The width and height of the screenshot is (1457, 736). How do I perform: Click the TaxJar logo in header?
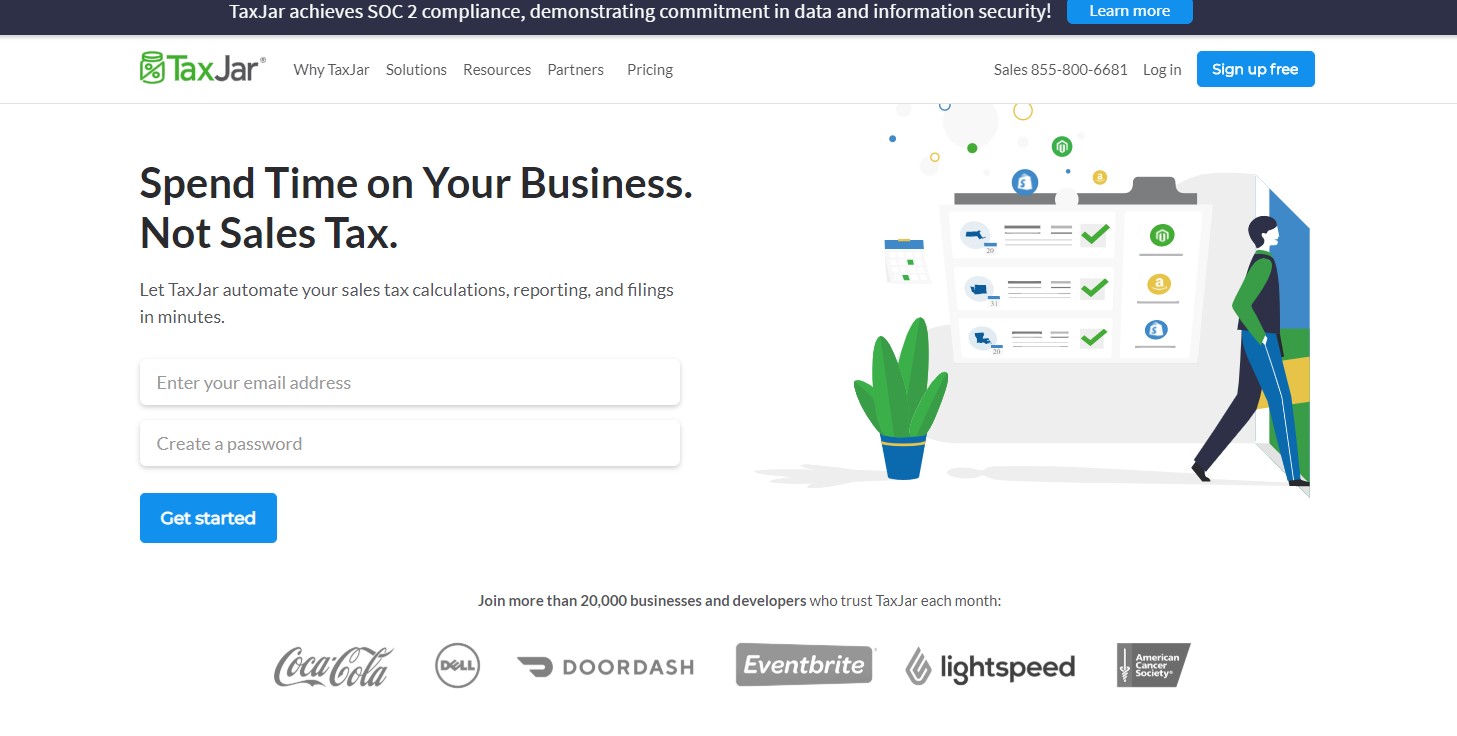tap(203, 68)
